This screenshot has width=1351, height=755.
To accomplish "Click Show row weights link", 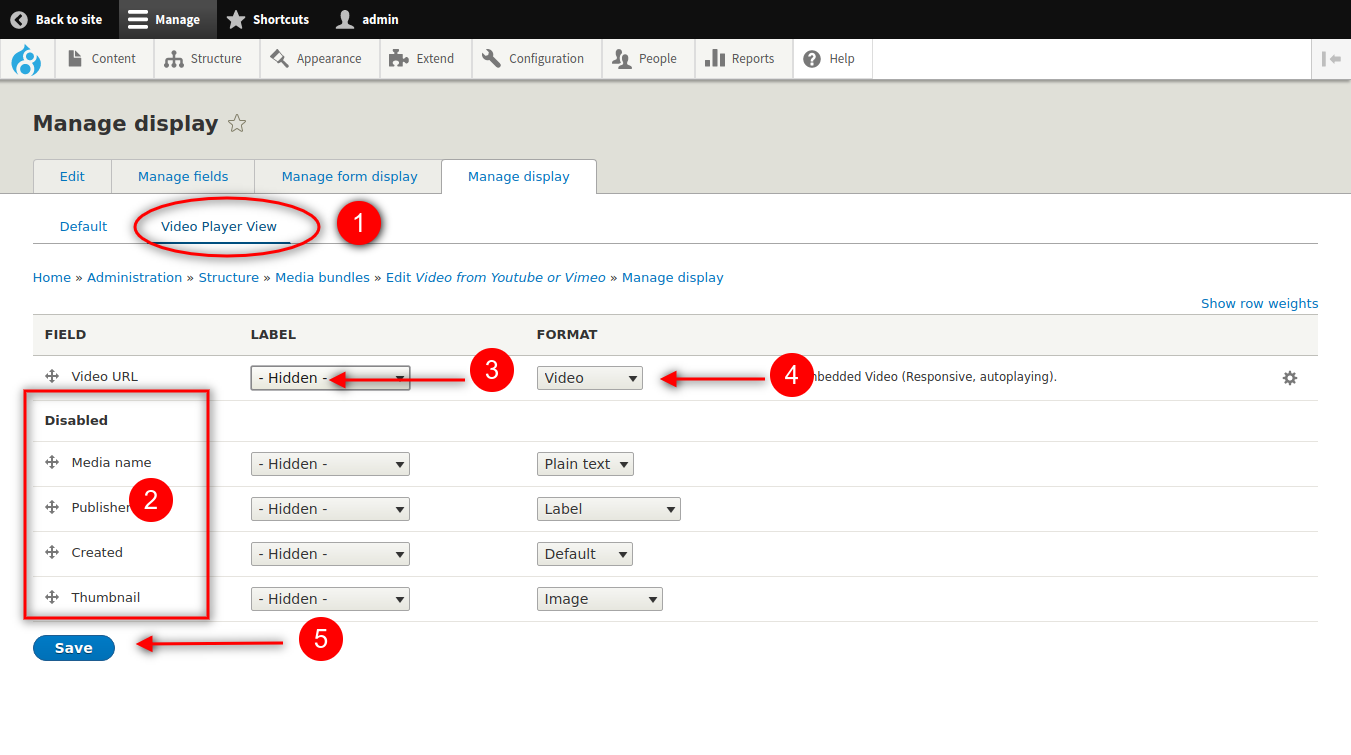I will point(1259,303).
